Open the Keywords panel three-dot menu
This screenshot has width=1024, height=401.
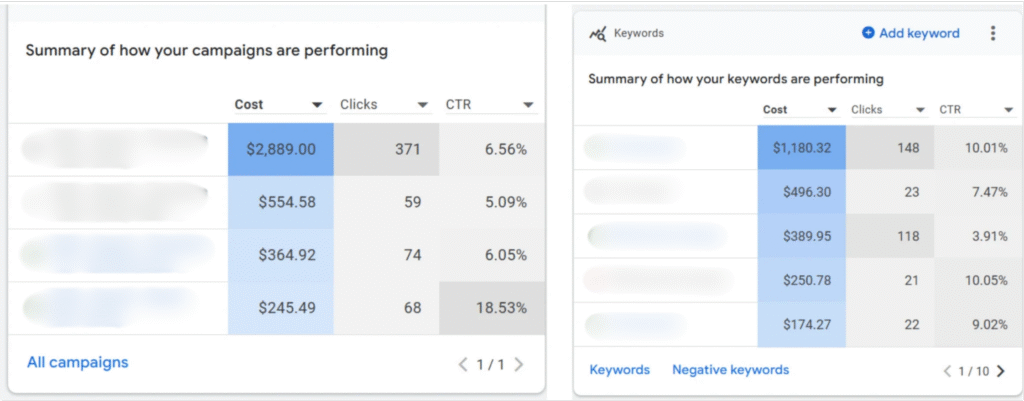tap(992, 33)
